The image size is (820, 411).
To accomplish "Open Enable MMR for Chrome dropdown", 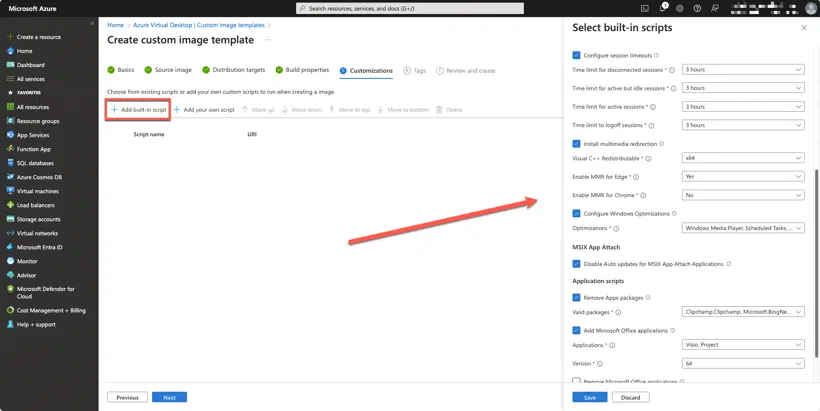I will [x=743, y=195].
